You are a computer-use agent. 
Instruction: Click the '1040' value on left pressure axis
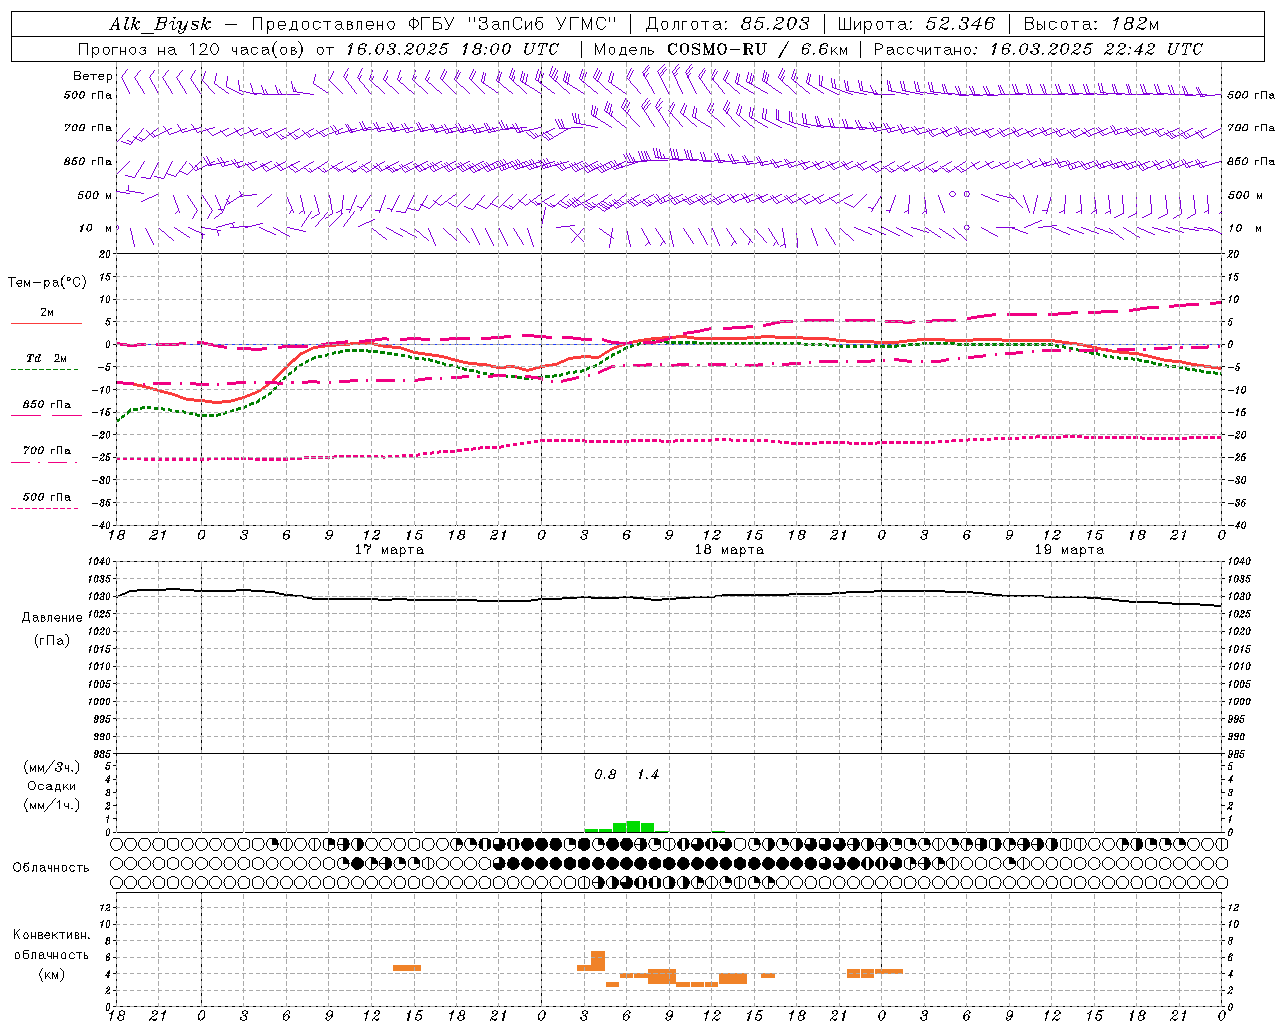(101, 561)
